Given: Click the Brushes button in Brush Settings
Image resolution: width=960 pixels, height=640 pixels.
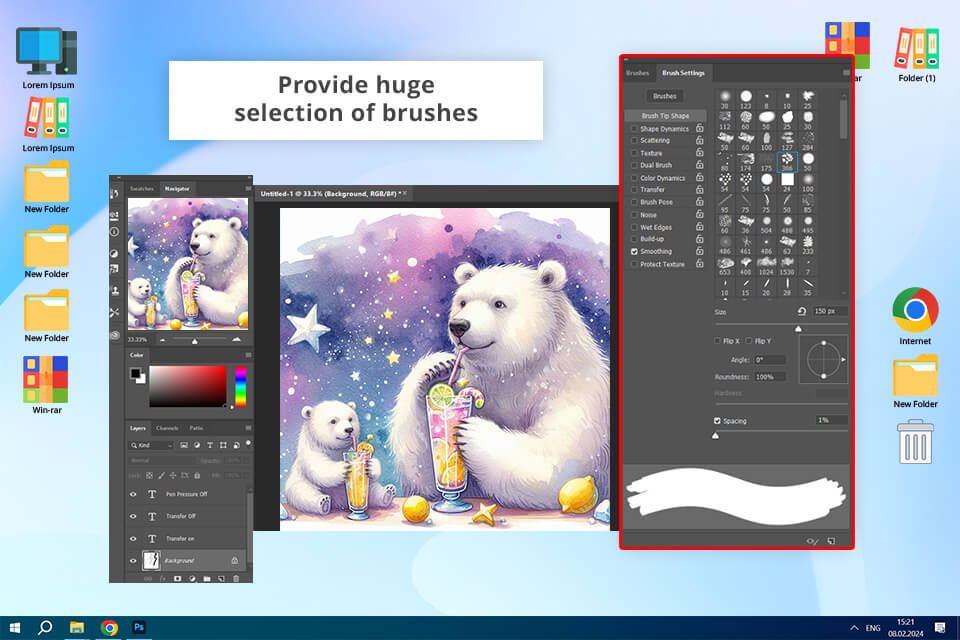Looking at the screenshot, I should click(x=664, y=96).
